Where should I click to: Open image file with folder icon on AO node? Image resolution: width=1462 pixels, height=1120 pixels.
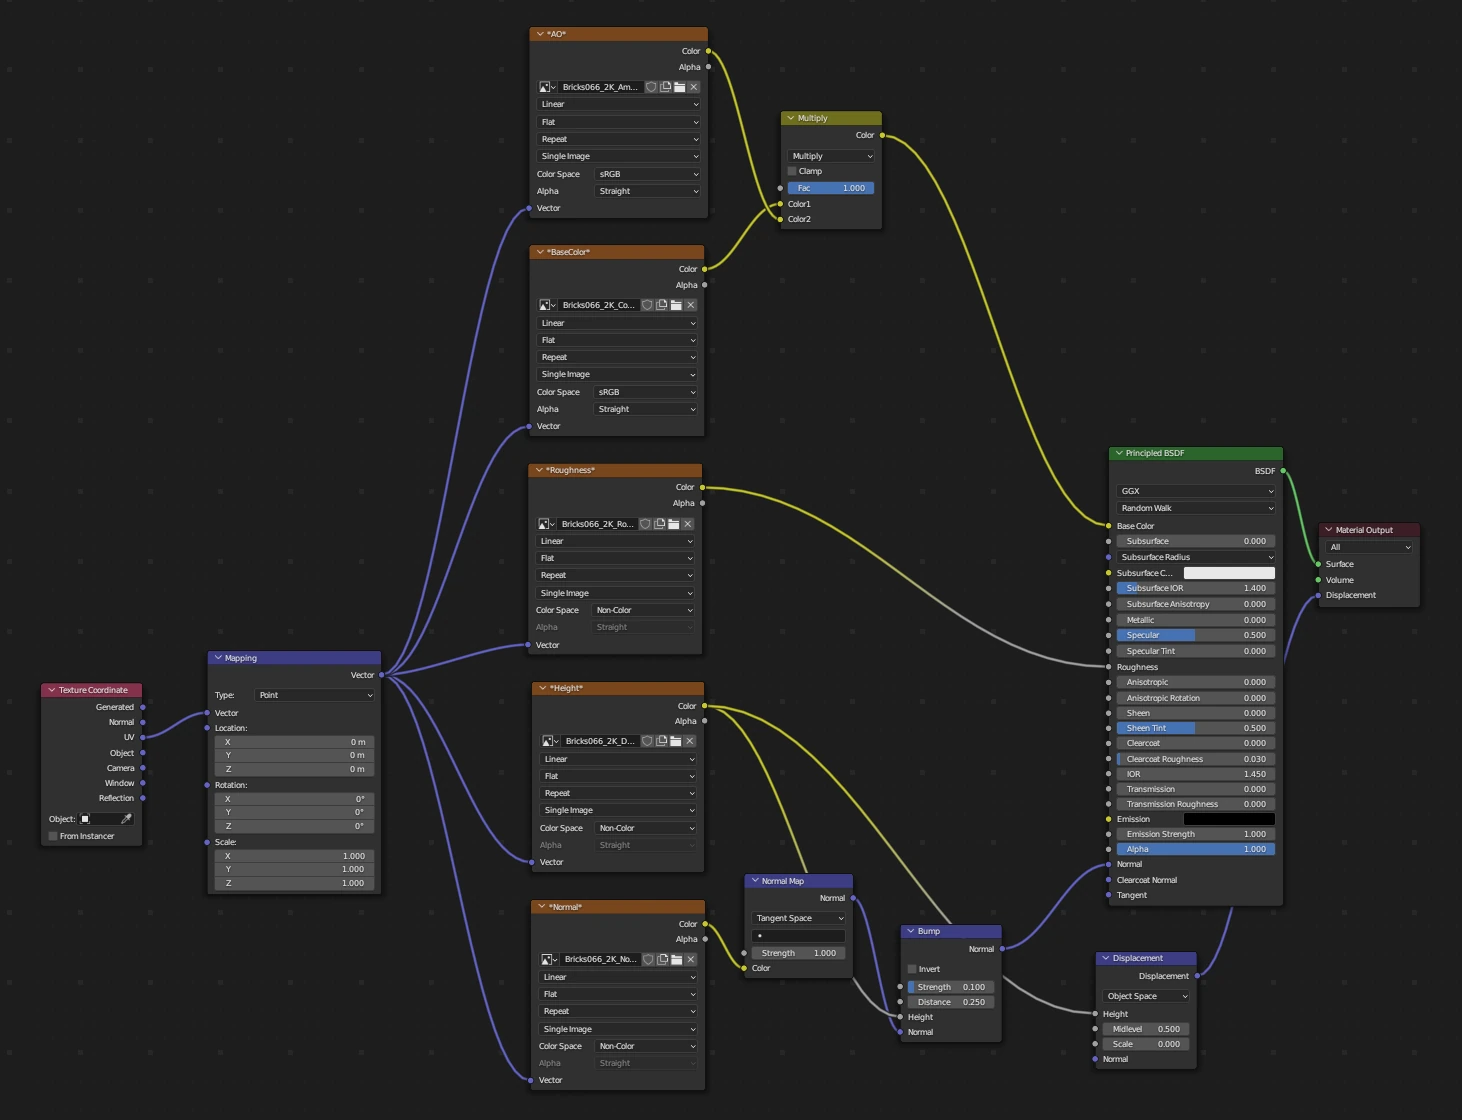click(x=679, y=87)
